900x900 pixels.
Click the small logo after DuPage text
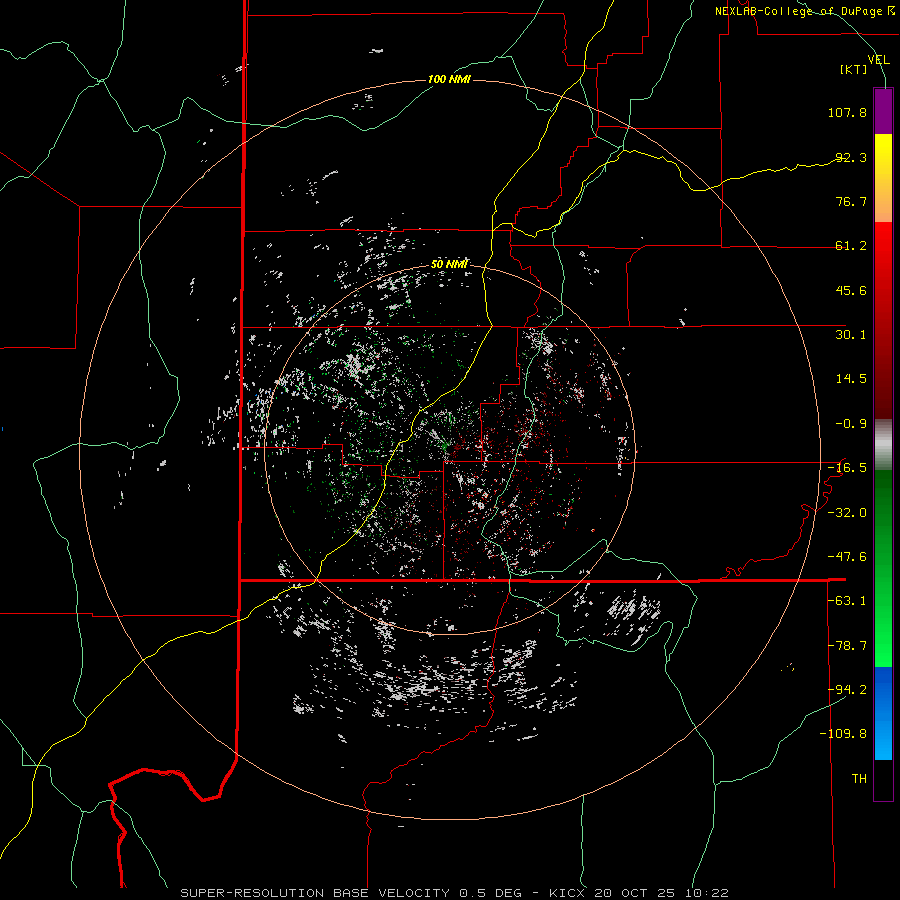(890, 11)
